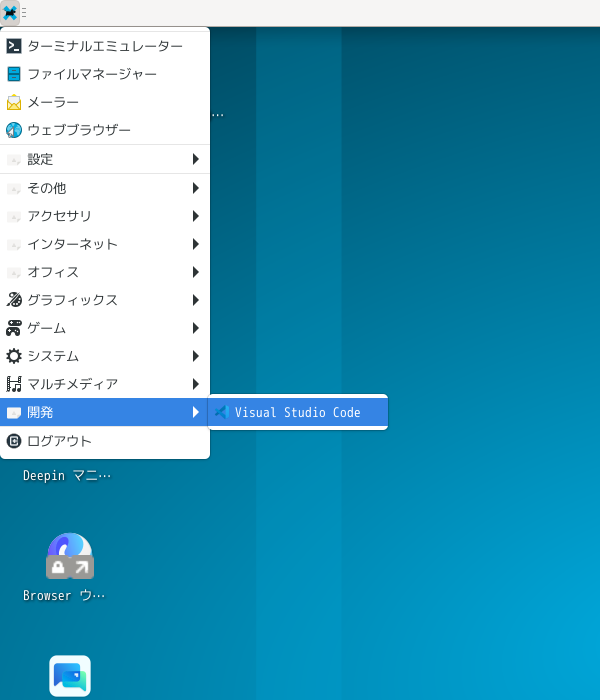Image resolution: width=600 pixels, height=700 pixels.
Task: Click the multimedia film-and-note icon
Action: [x=14, y=384]
